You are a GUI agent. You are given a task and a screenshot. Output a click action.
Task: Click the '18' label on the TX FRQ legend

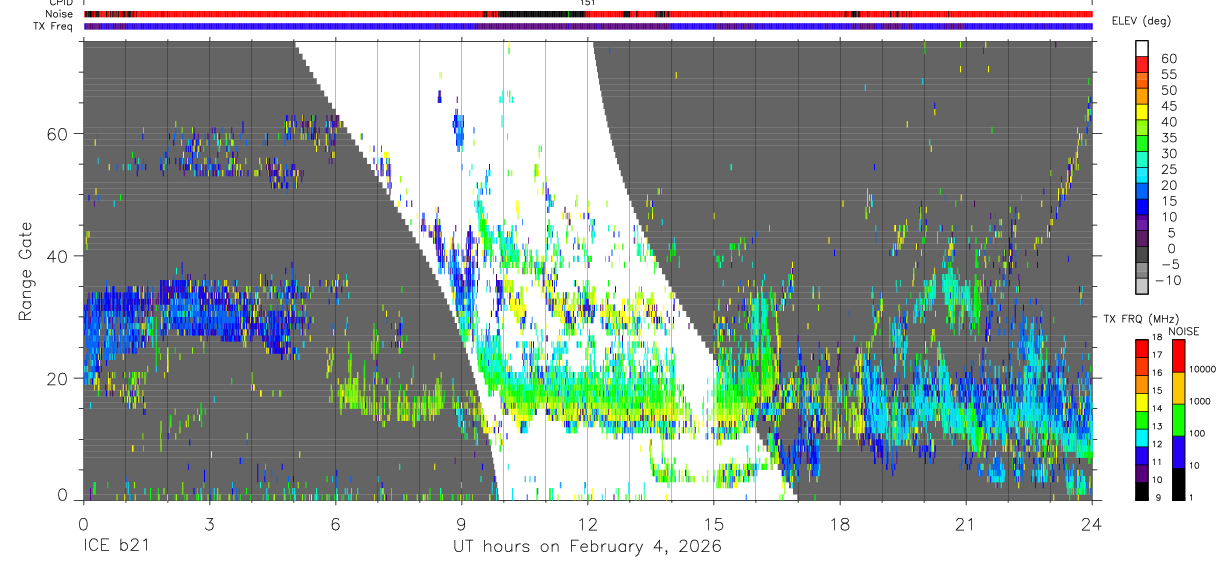click(1157, 337)
